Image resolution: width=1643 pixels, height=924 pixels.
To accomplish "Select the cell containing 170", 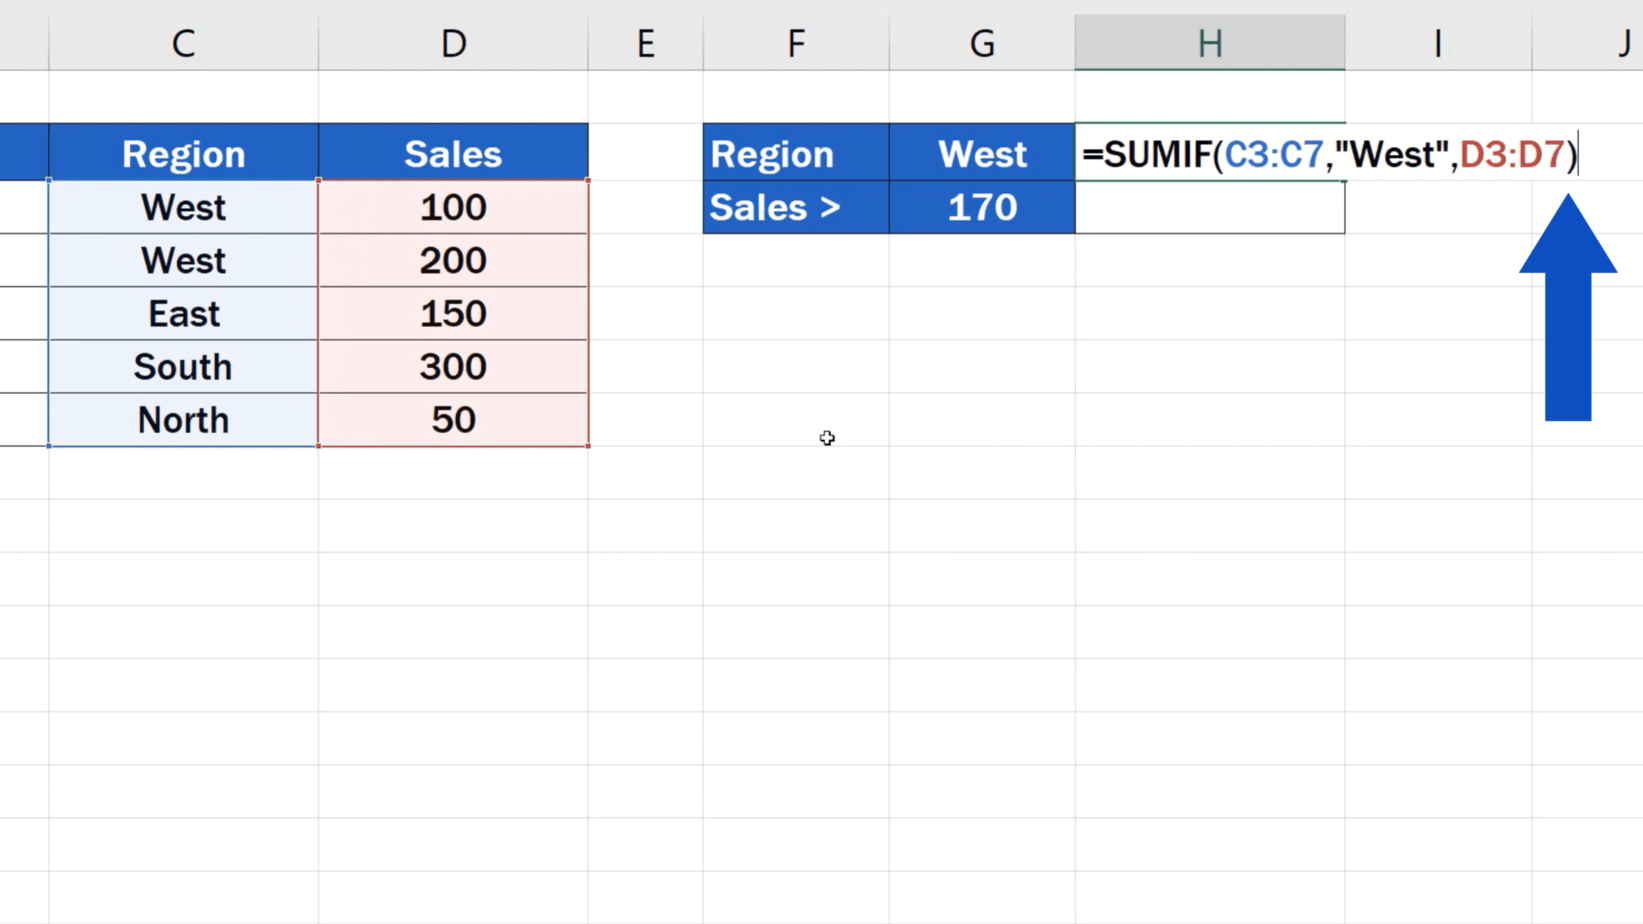I will (x=981, y=207).
